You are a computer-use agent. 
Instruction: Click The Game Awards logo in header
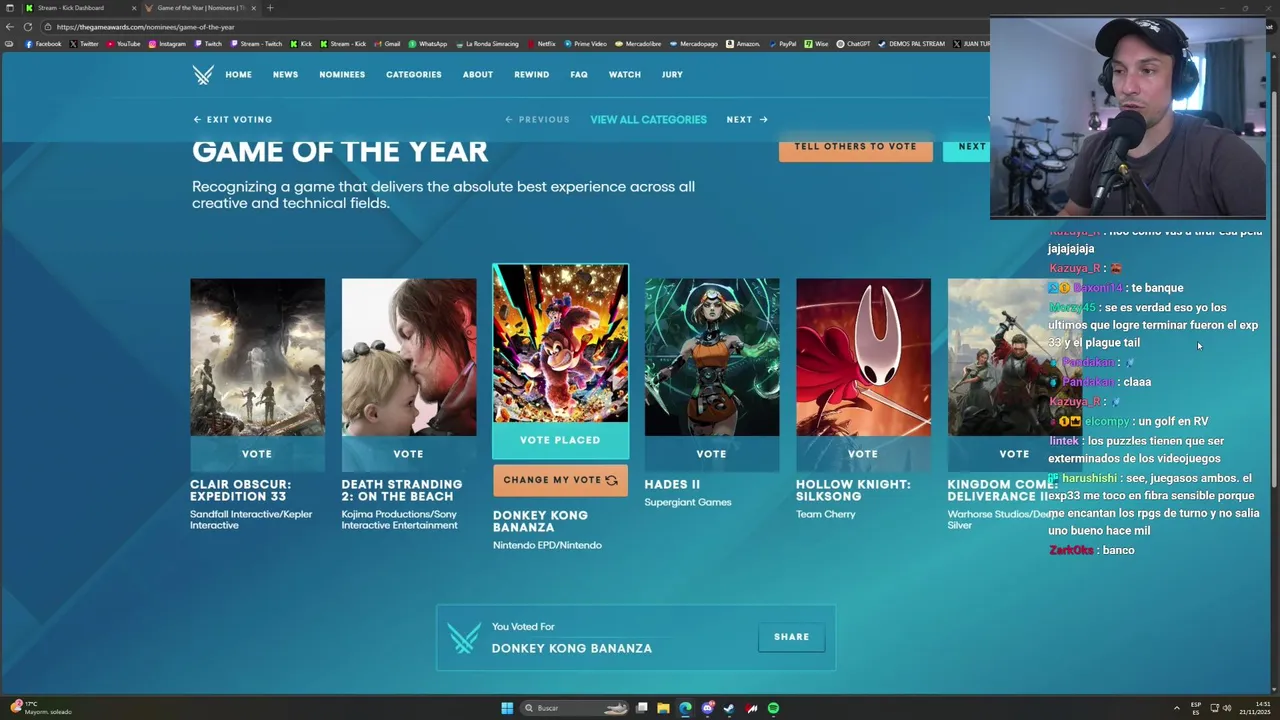(x=203, y=75)
